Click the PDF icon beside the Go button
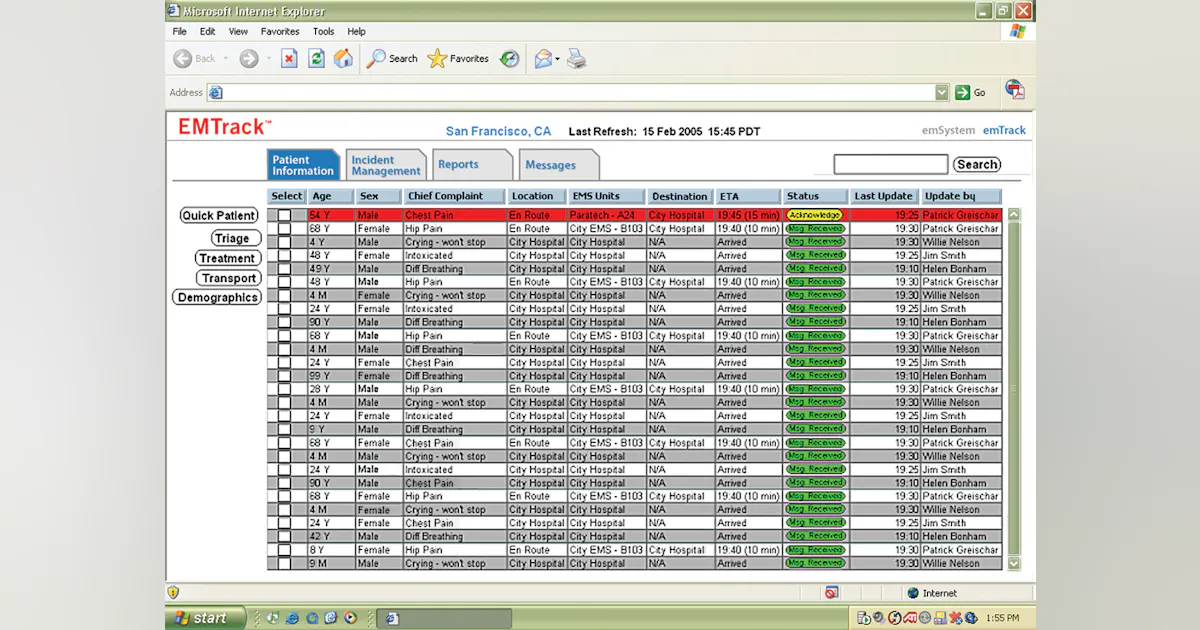This screenshot has height=630, width=1200. point(1014,90)
